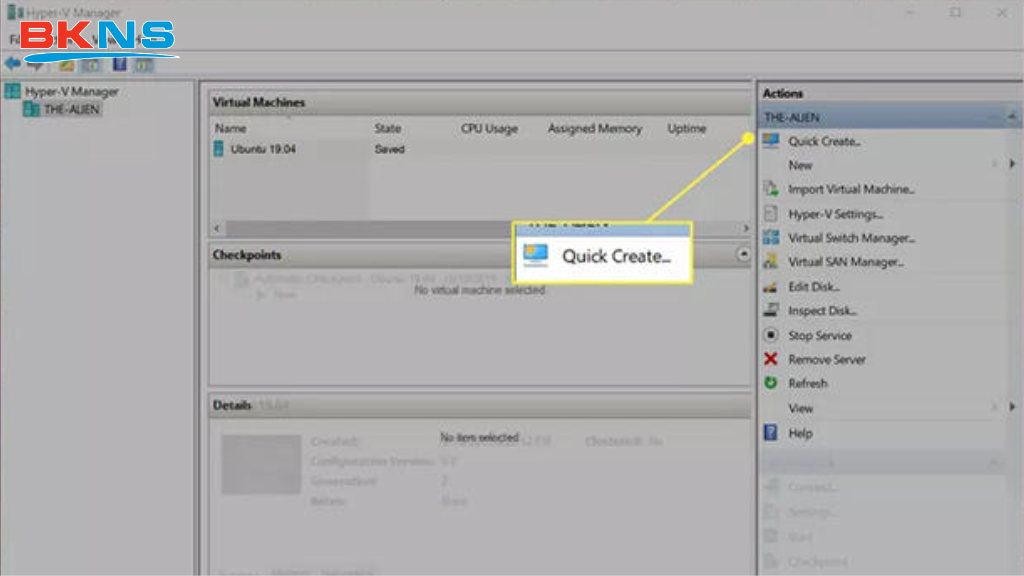Open the File menu

click(16, 38)
